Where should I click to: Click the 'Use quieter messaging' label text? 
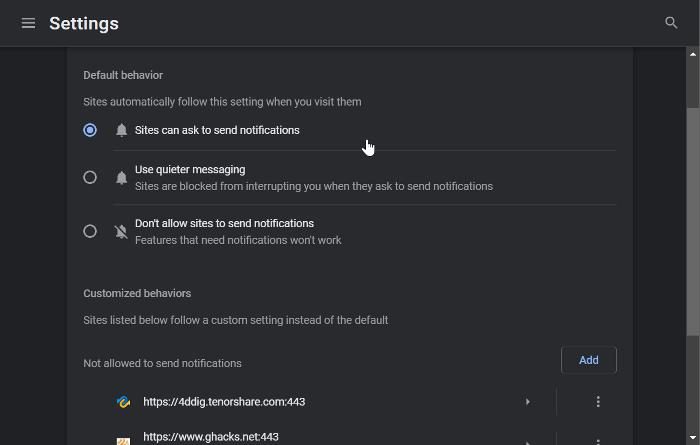(x=190, y=170)
